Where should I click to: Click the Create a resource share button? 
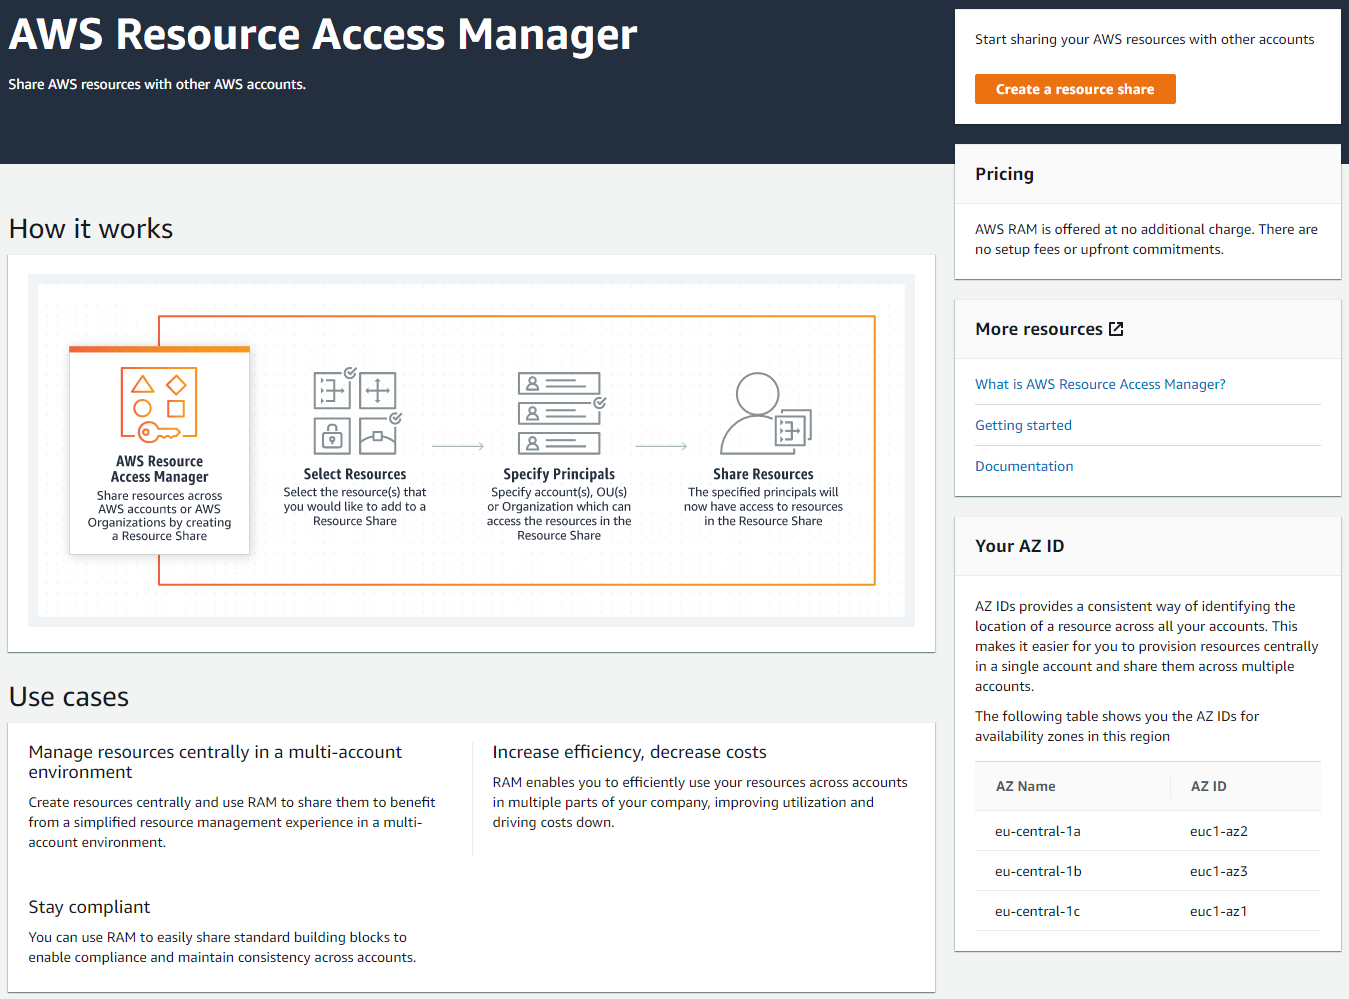[1075, 89]
